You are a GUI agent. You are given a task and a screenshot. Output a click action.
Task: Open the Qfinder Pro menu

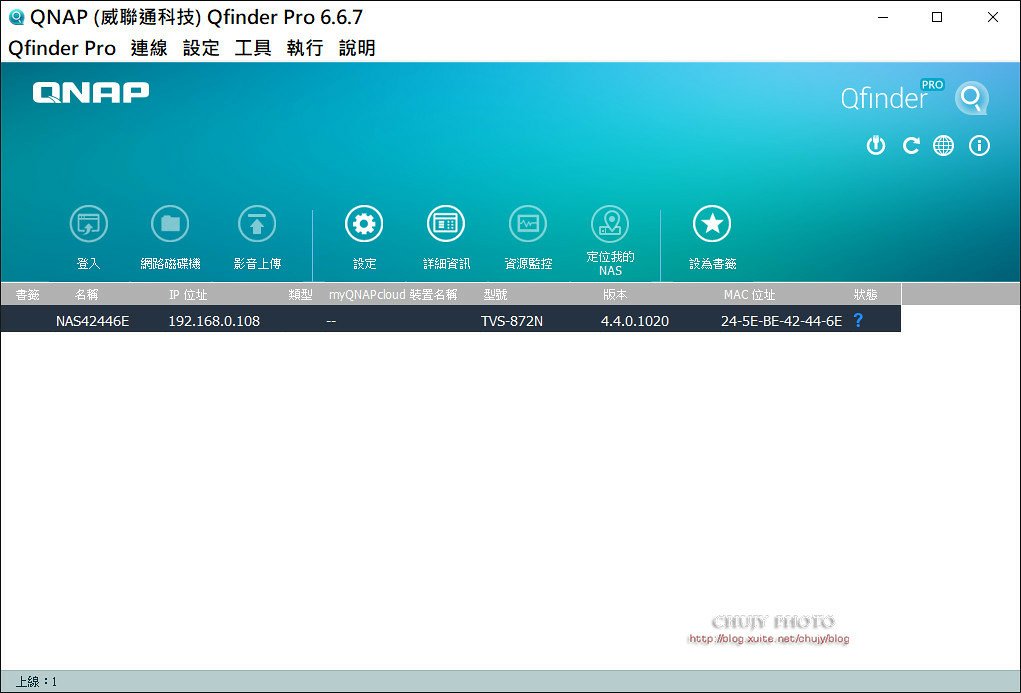62,48
